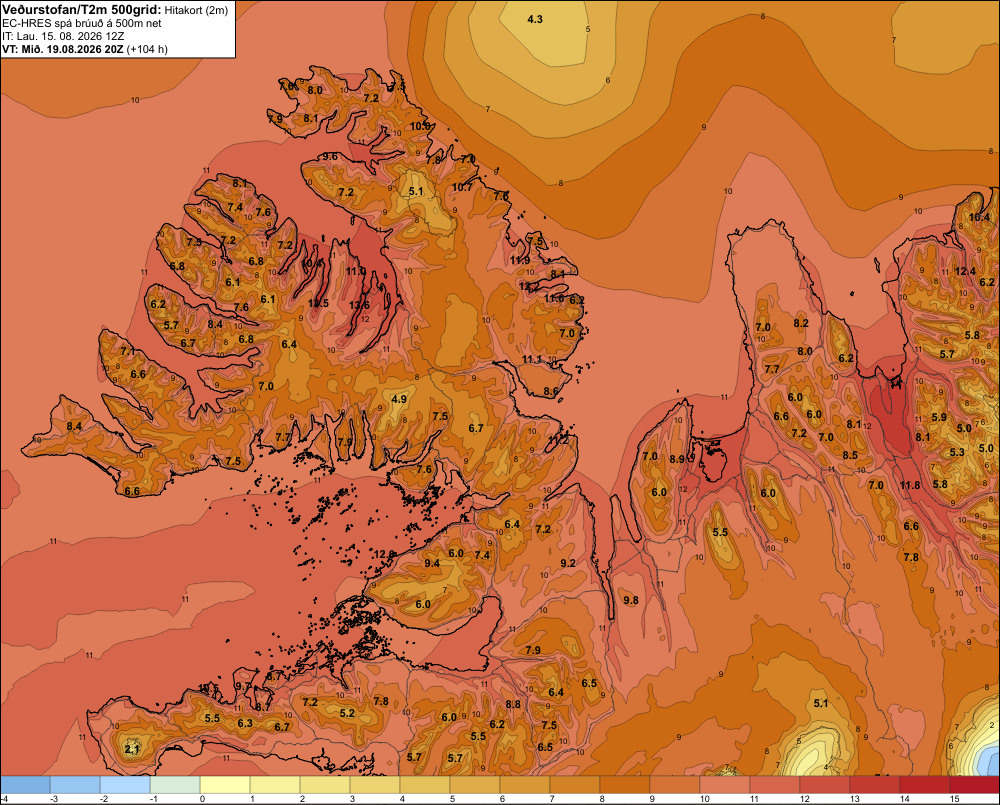The height and width of the screenshot is (805, 1000).
Task: Select the 11.8 temperature label
Action: tap(910, 485)
